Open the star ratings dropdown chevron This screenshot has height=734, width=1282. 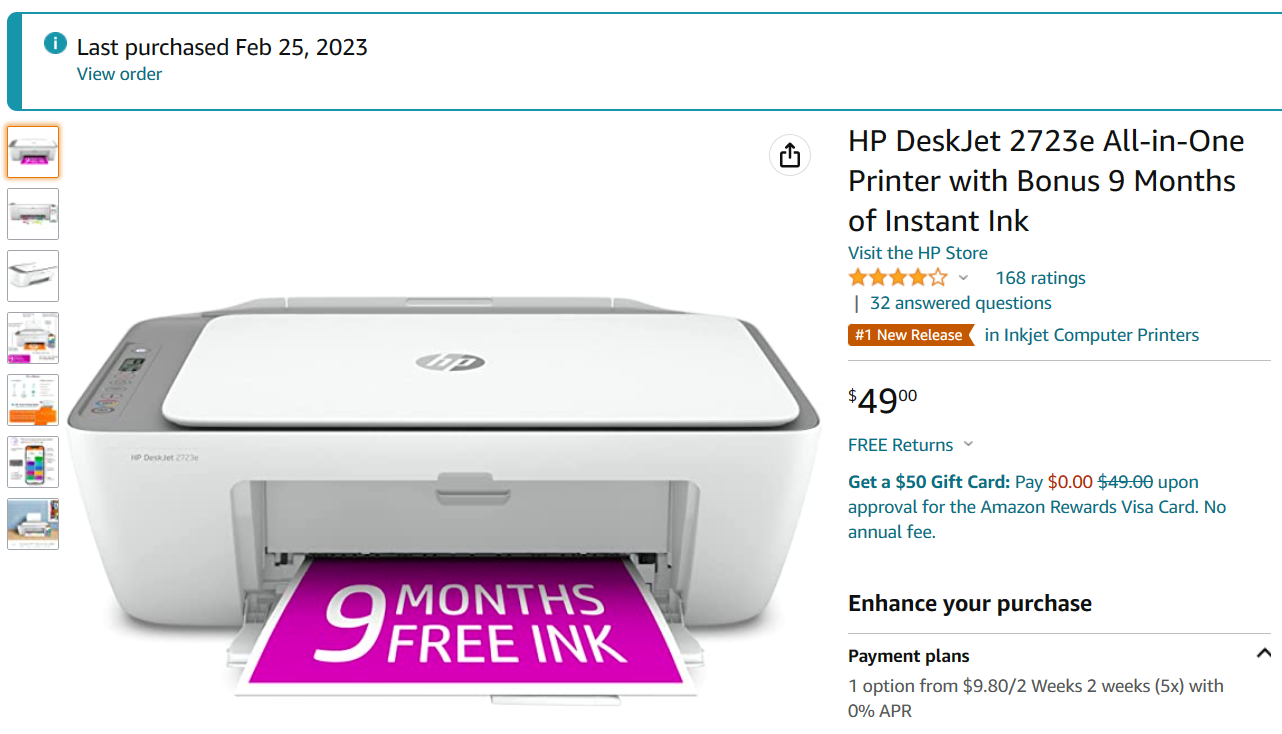click(963, 278)
